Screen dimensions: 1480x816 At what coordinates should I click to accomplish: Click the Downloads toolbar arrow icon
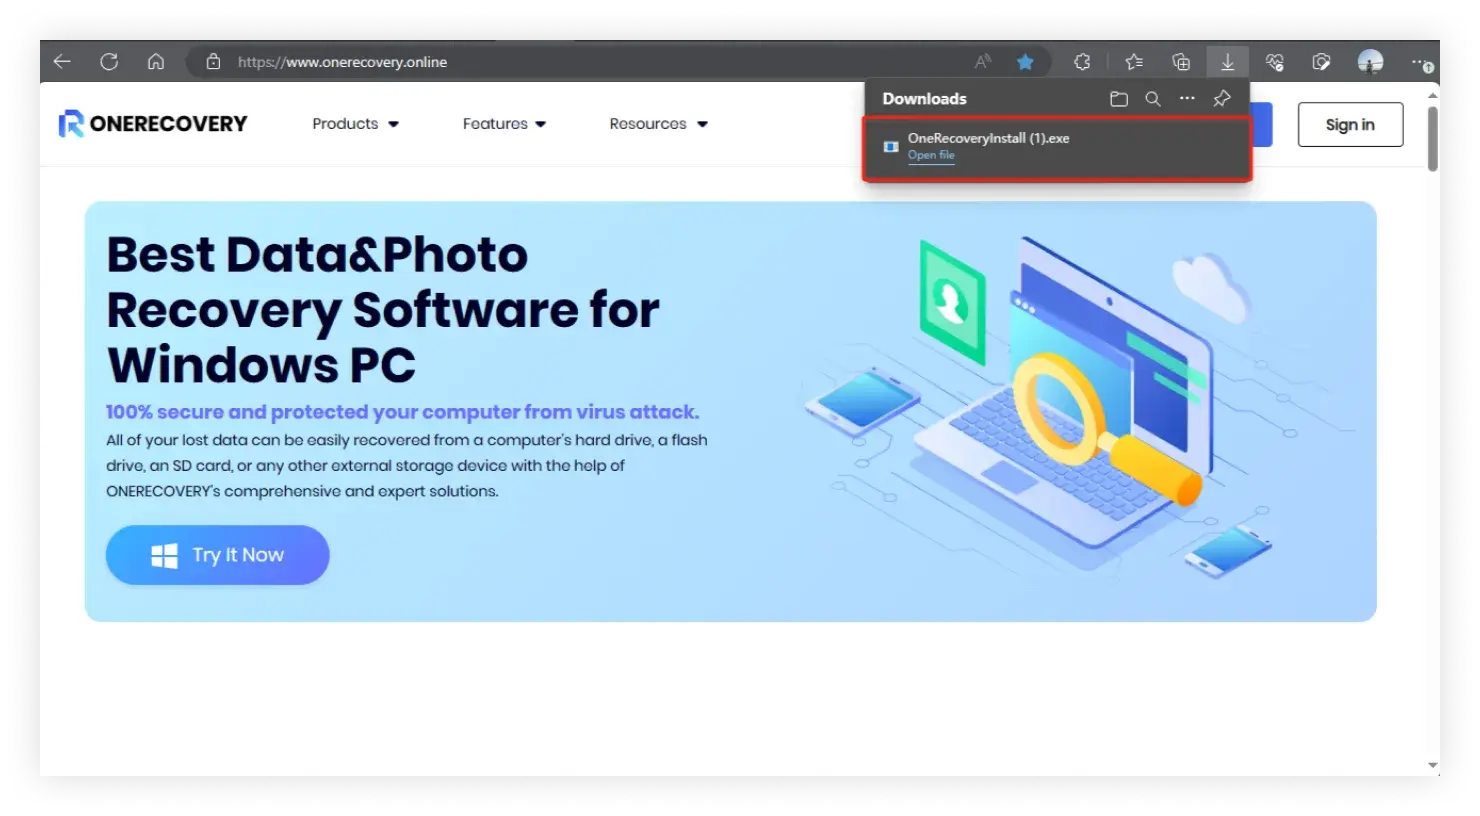(x=1227, y=62)
